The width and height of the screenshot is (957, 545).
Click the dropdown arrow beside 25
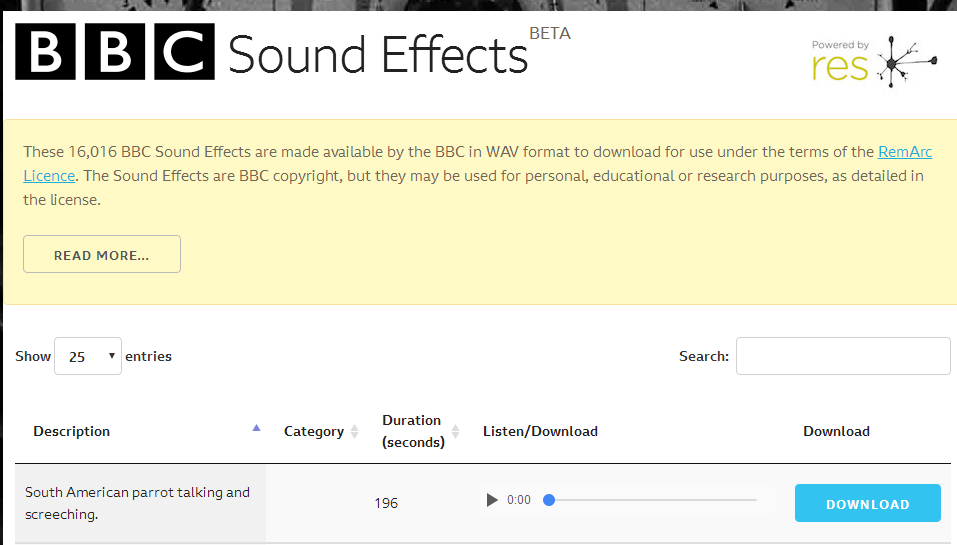[x=112, y=355]
